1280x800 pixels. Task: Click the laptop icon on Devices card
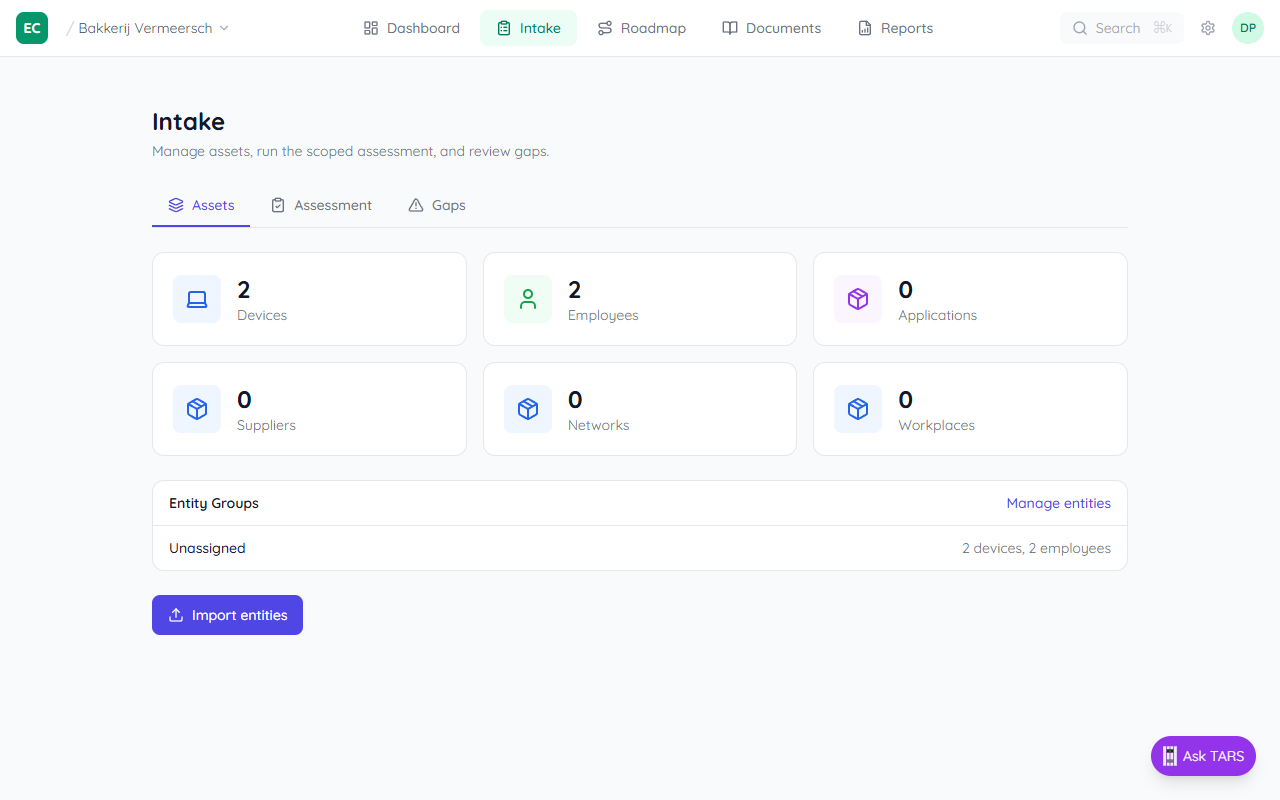click(197, 299)
